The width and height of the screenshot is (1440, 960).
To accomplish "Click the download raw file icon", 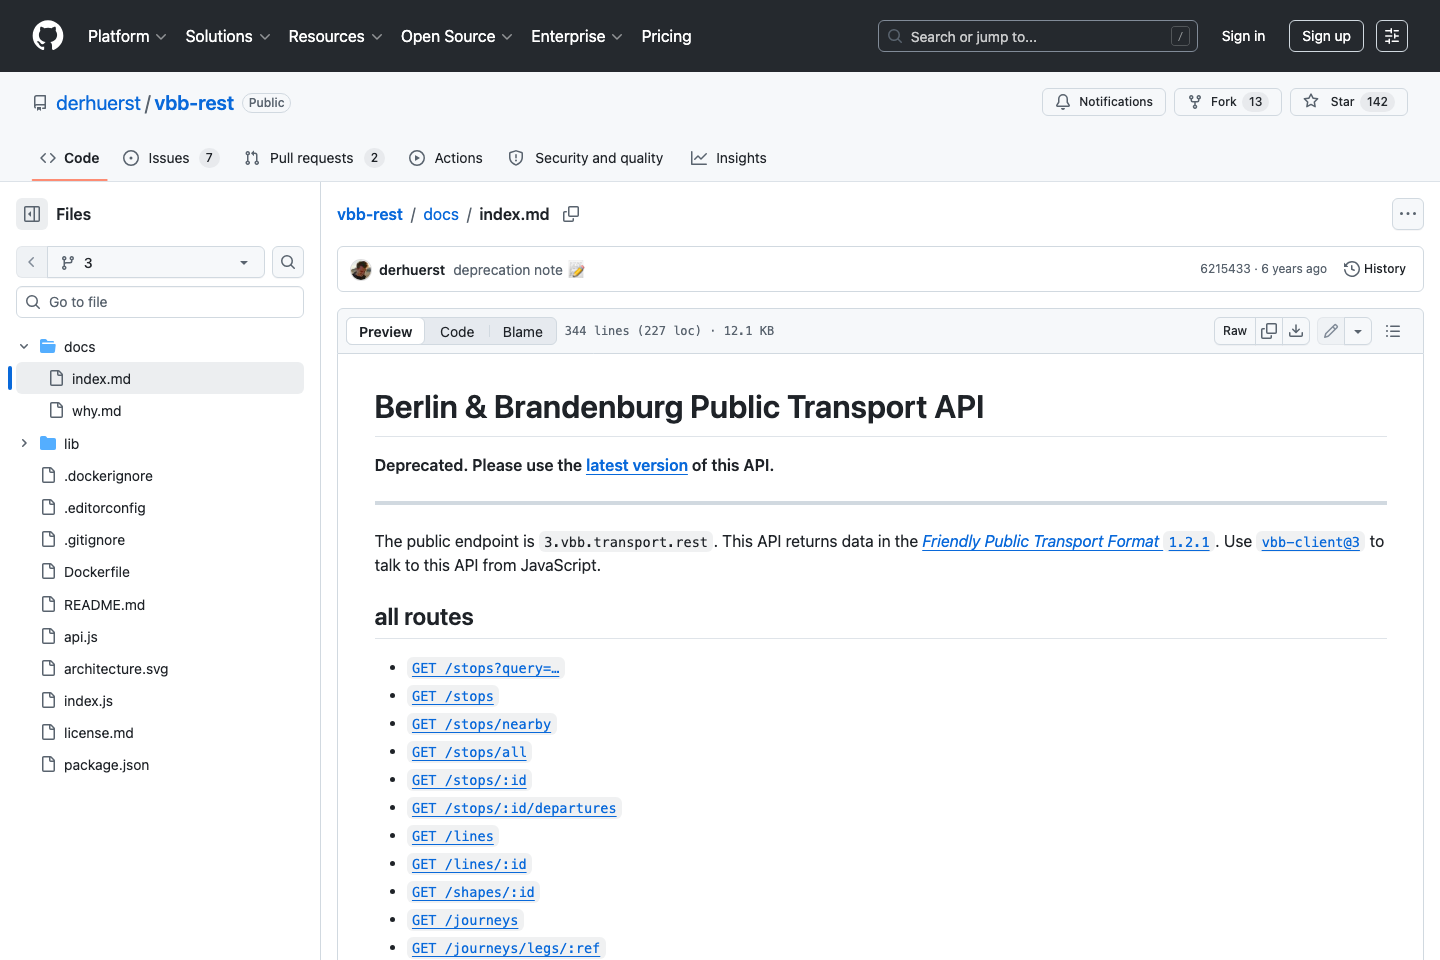I will tap(1296, 331).
